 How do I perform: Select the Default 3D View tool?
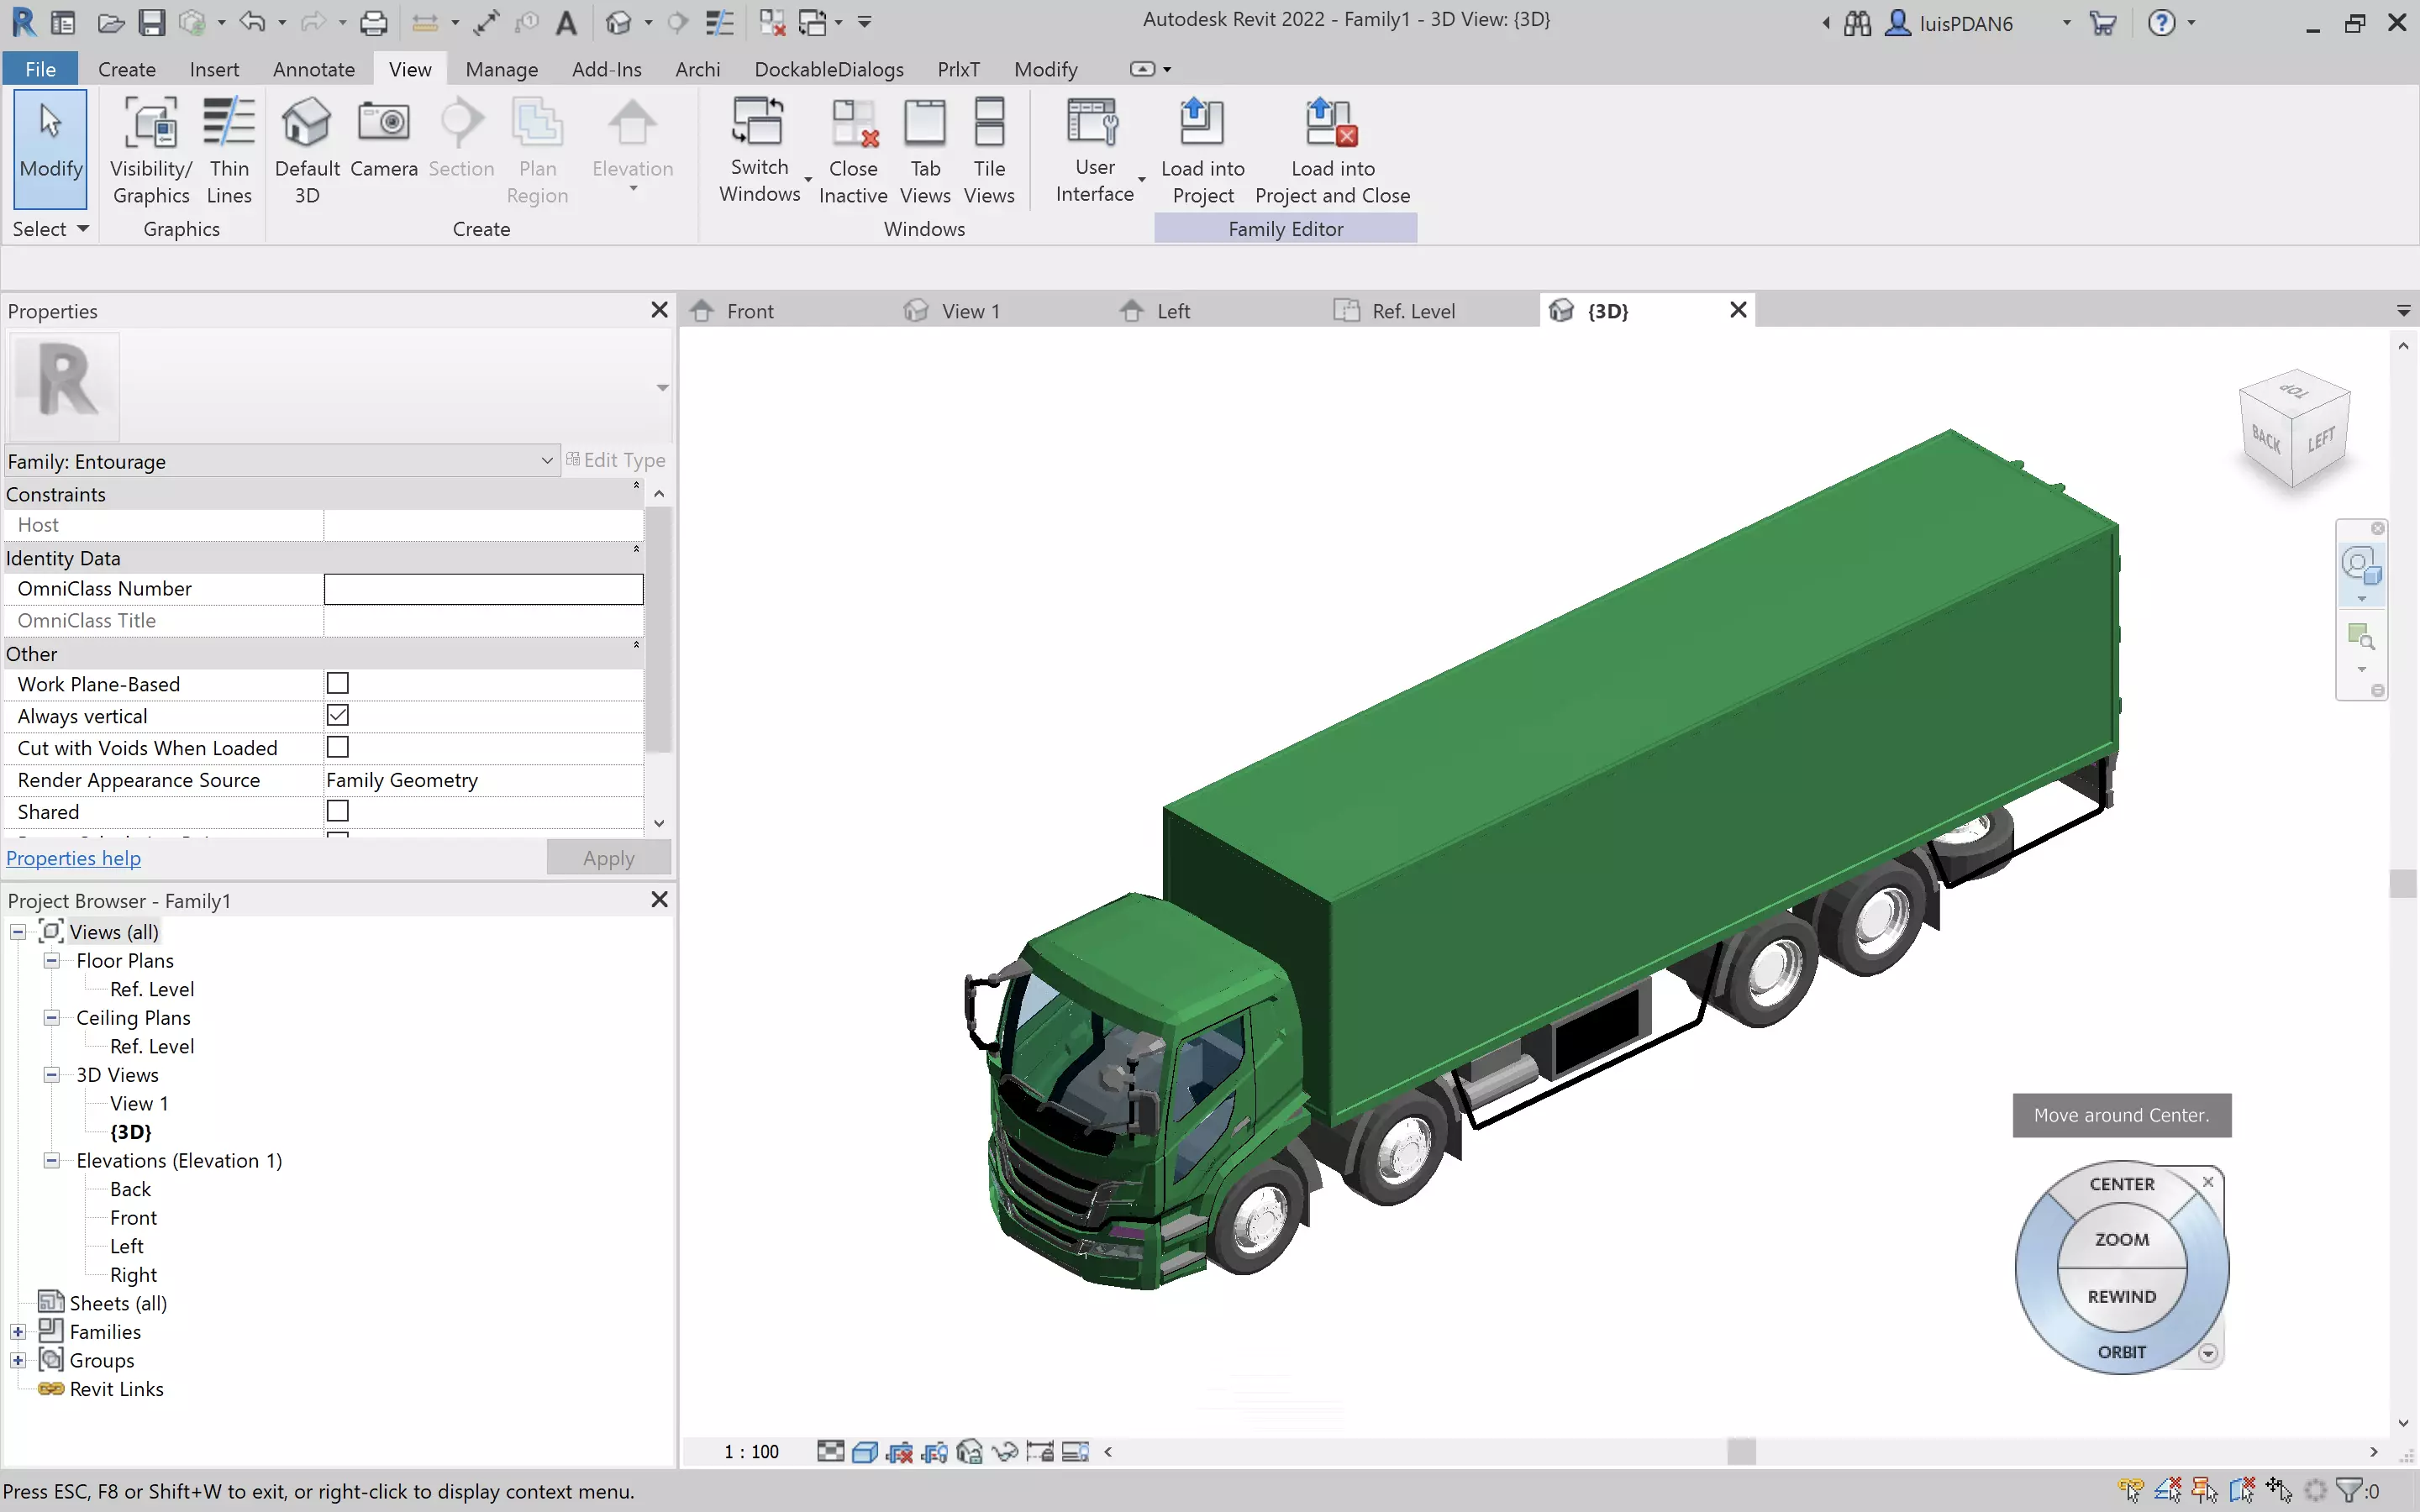[306, 148]
